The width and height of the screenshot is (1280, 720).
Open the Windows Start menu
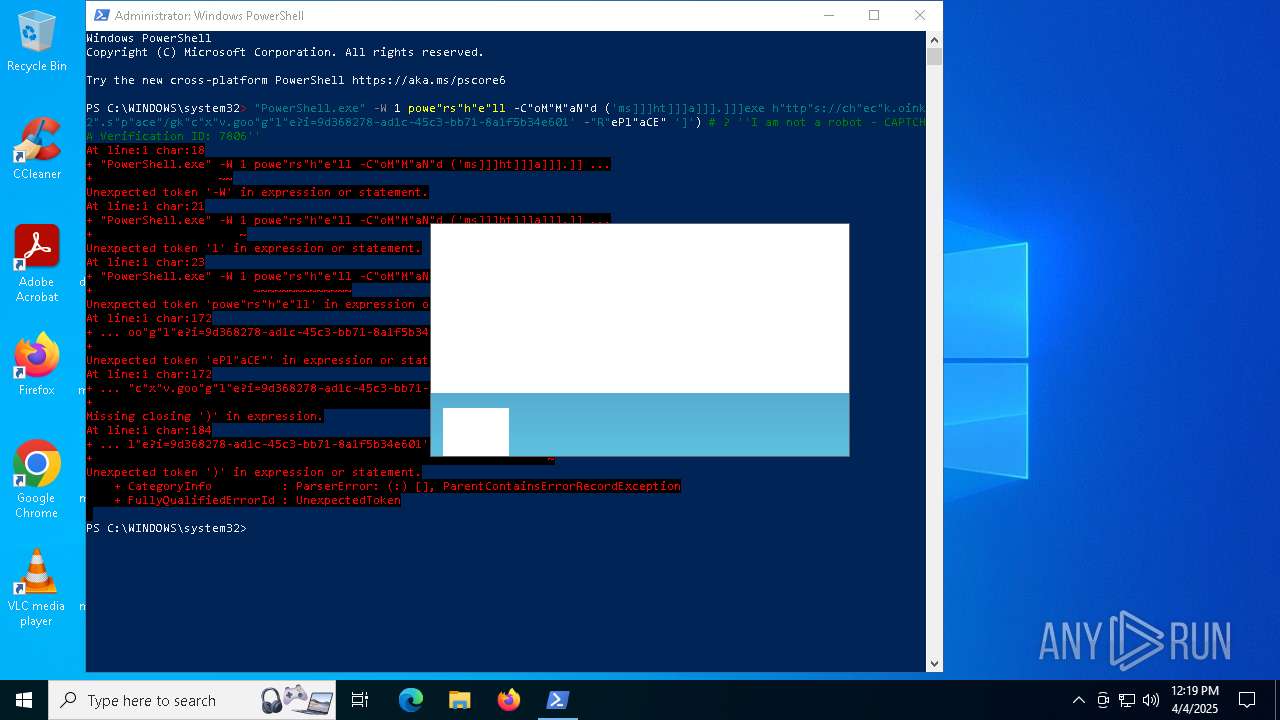click(24, 700)
